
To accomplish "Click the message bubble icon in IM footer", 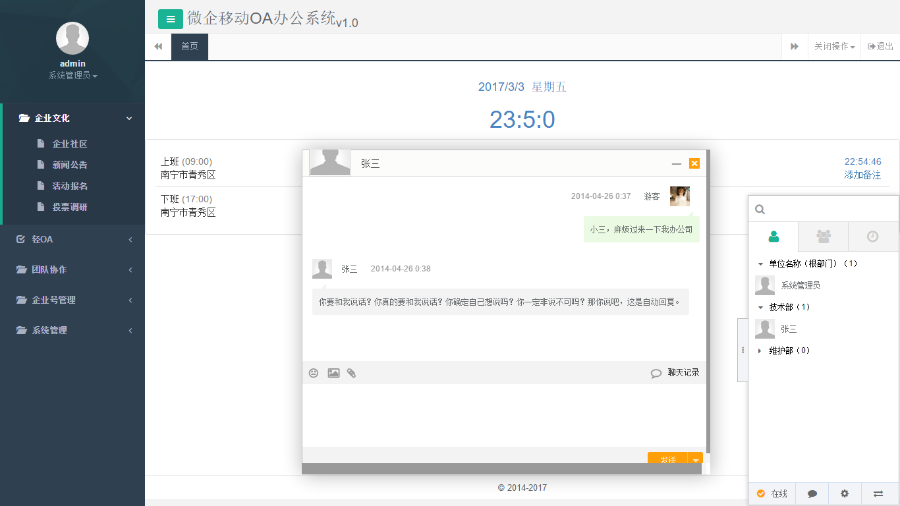I will coord(812,493).
